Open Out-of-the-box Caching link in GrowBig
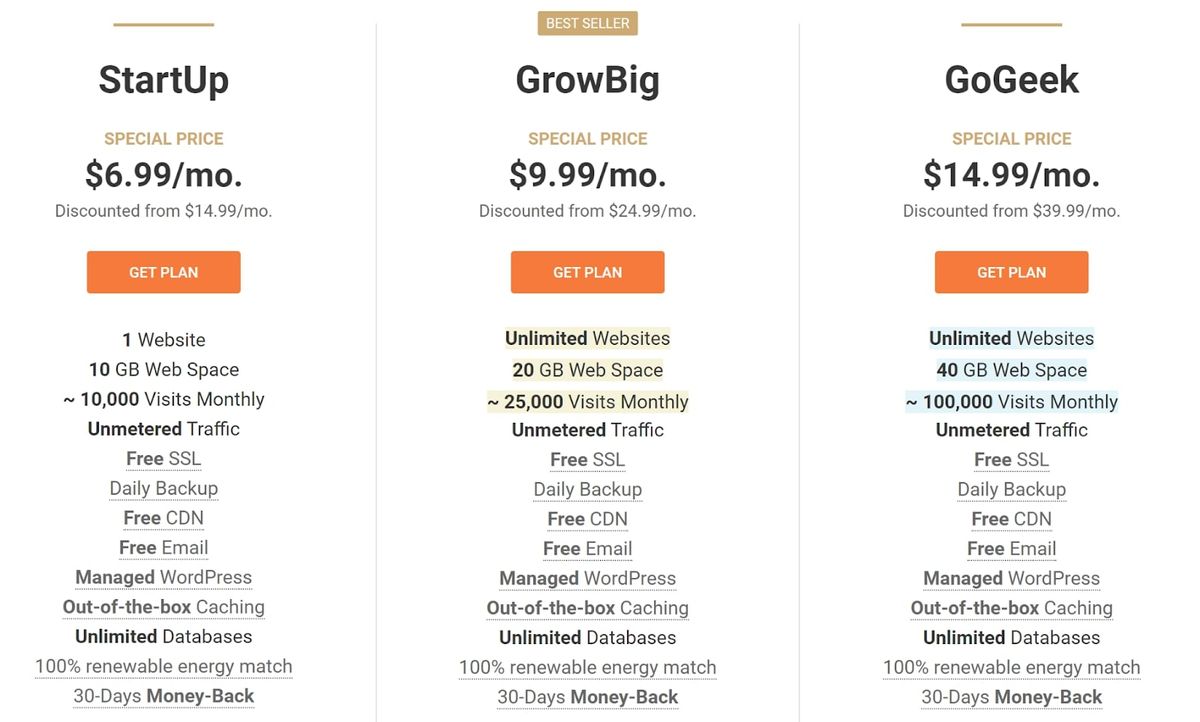1200x722 pixels. [587, 607]
